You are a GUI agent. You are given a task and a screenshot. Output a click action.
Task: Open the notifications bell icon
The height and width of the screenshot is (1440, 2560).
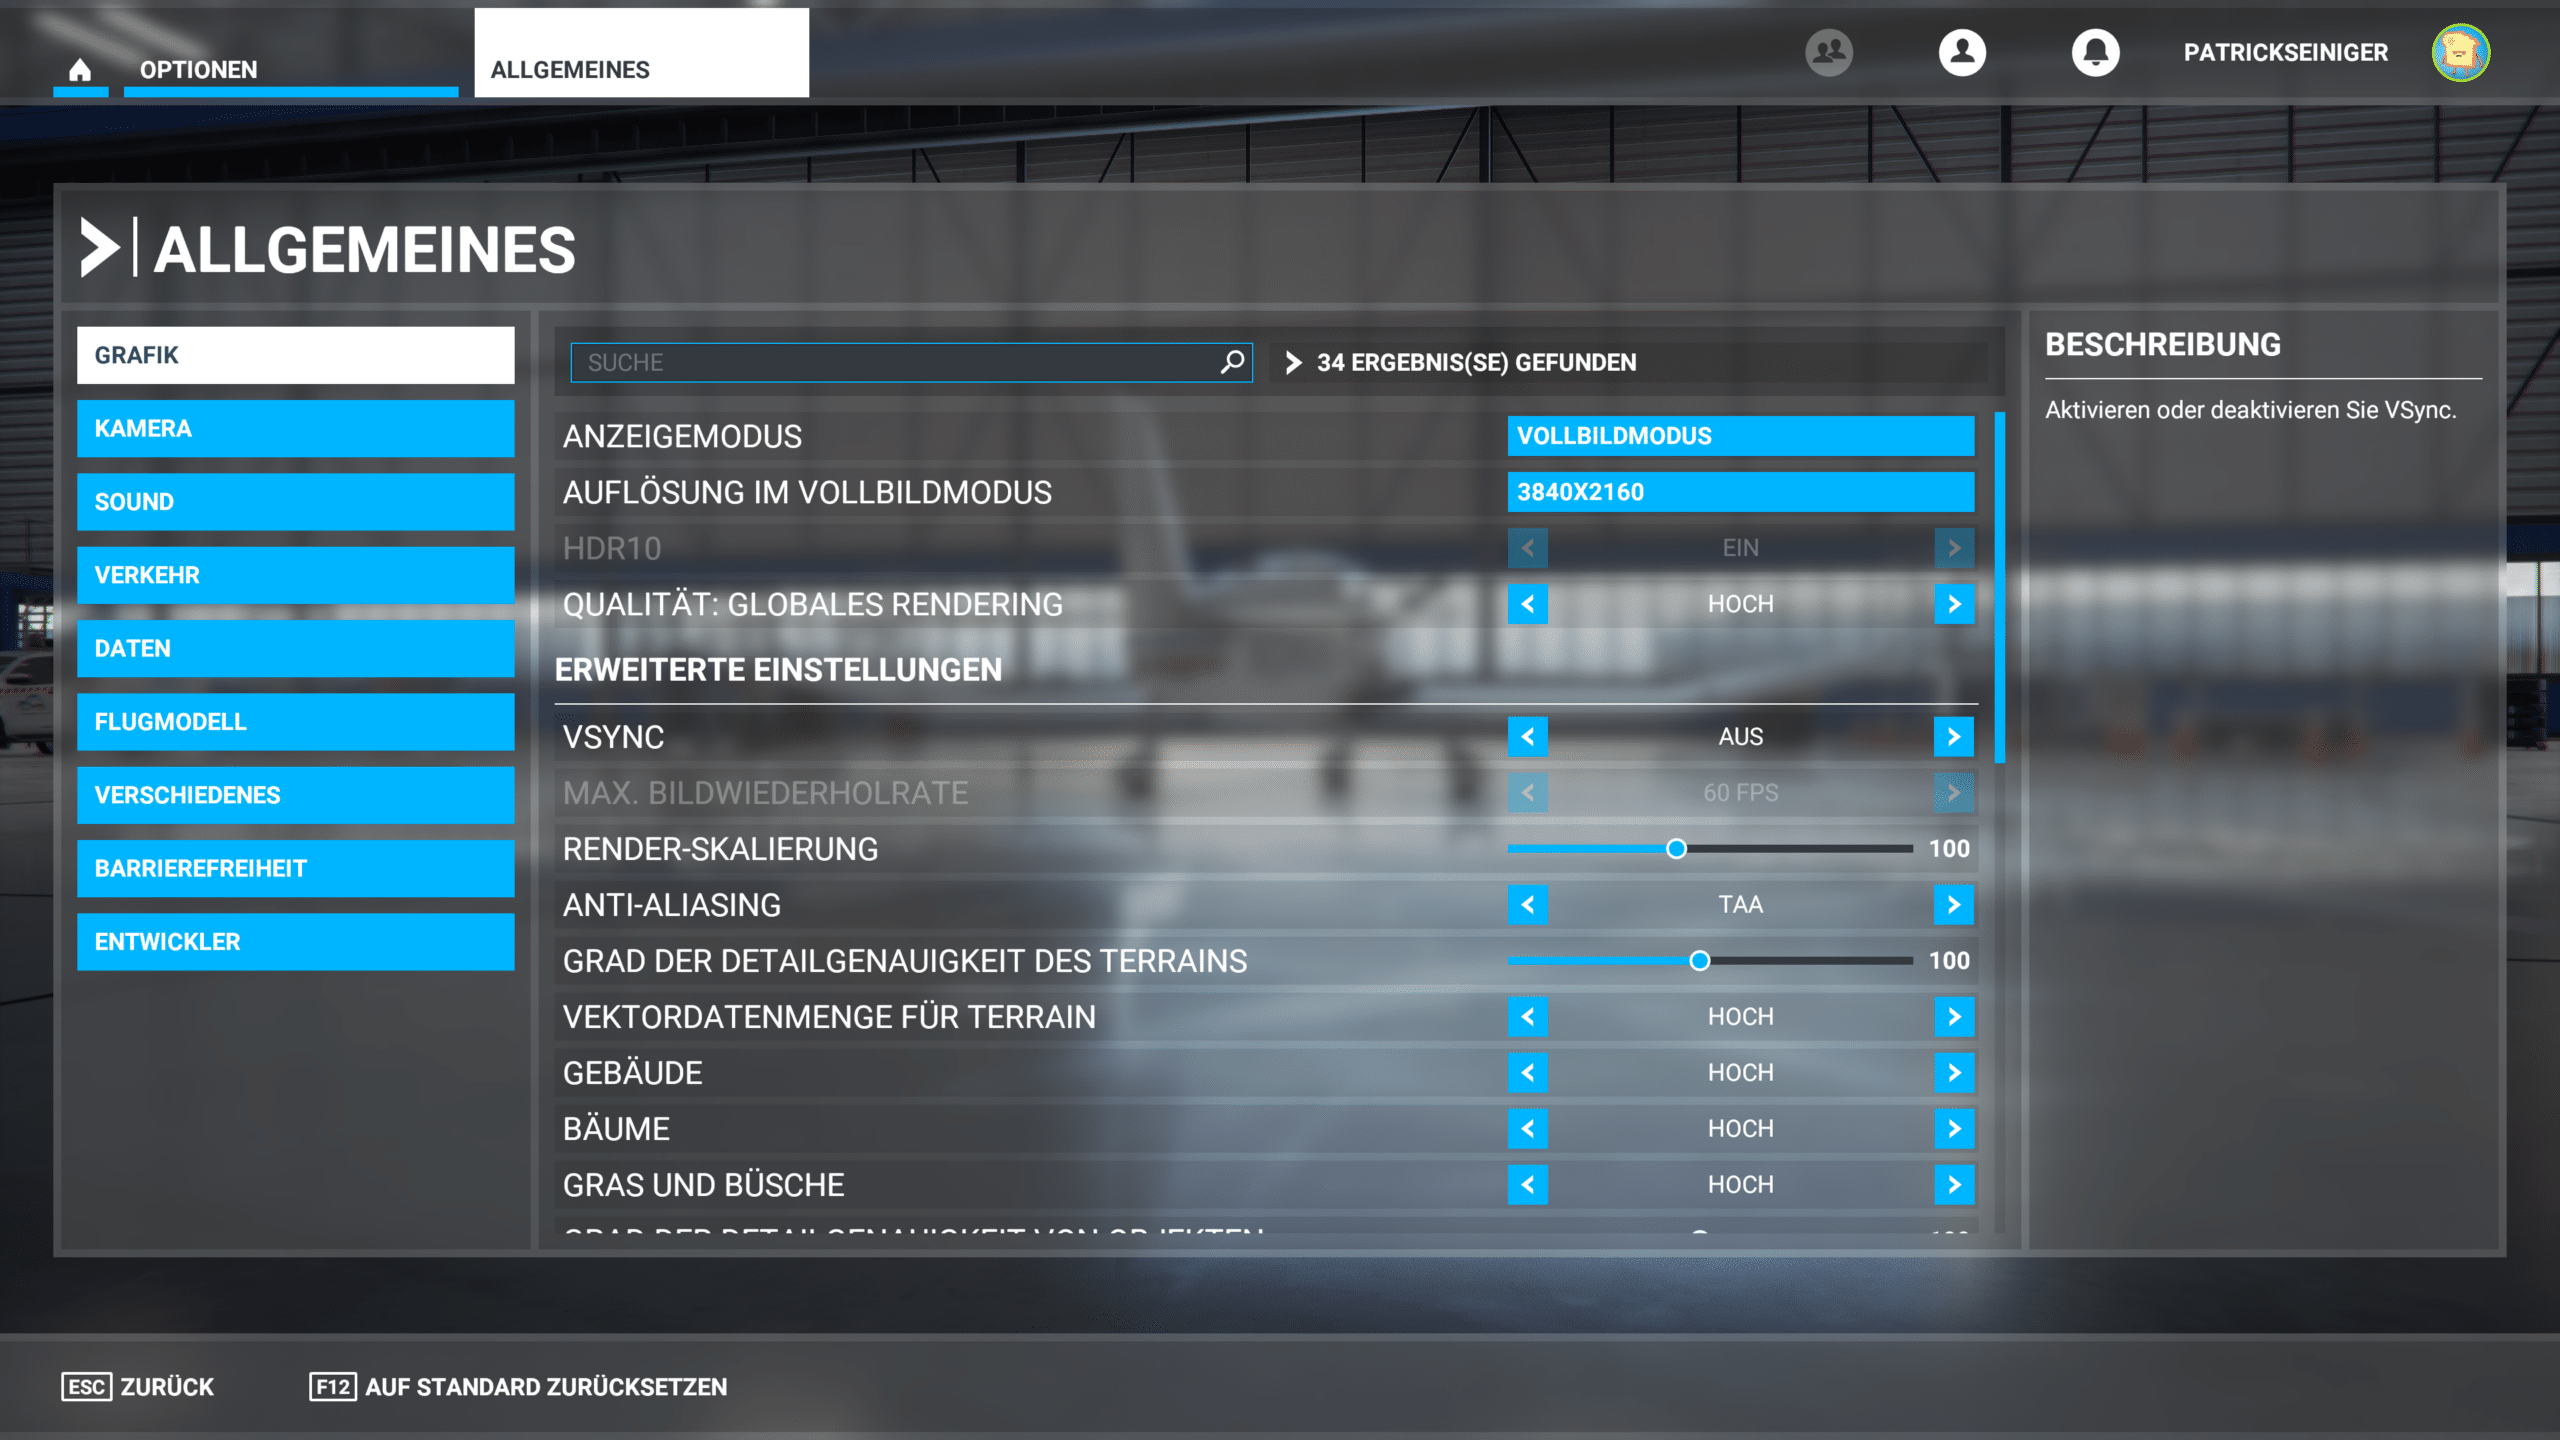pos(2095,52)
